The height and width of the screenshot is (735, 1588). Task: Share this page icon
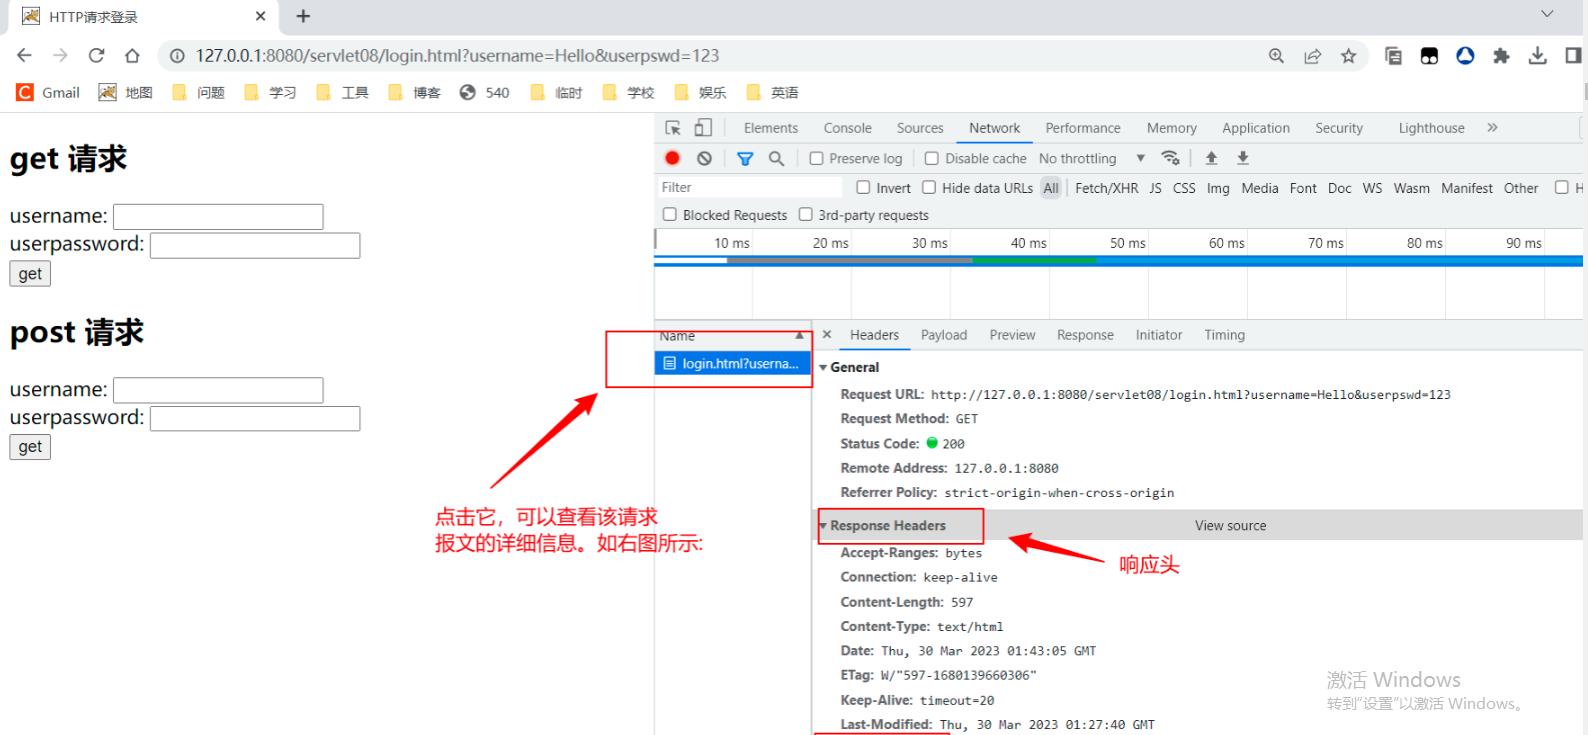(1312, 56)
